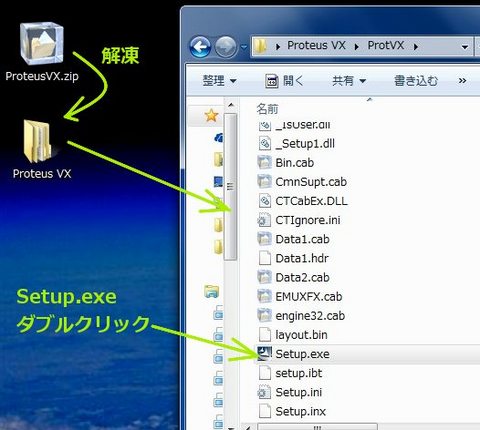This screenshot has width=480, height=430.
Task: Select the setup.ibt file
Action: coord(299,373)
